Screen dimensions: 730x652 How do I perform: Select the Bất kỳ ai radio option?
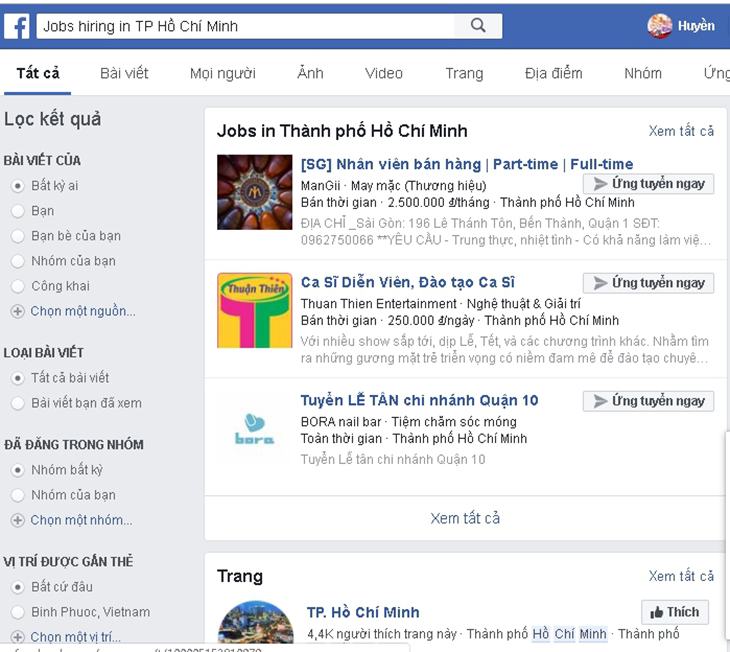pyautogui.click(x=17, y=186)
